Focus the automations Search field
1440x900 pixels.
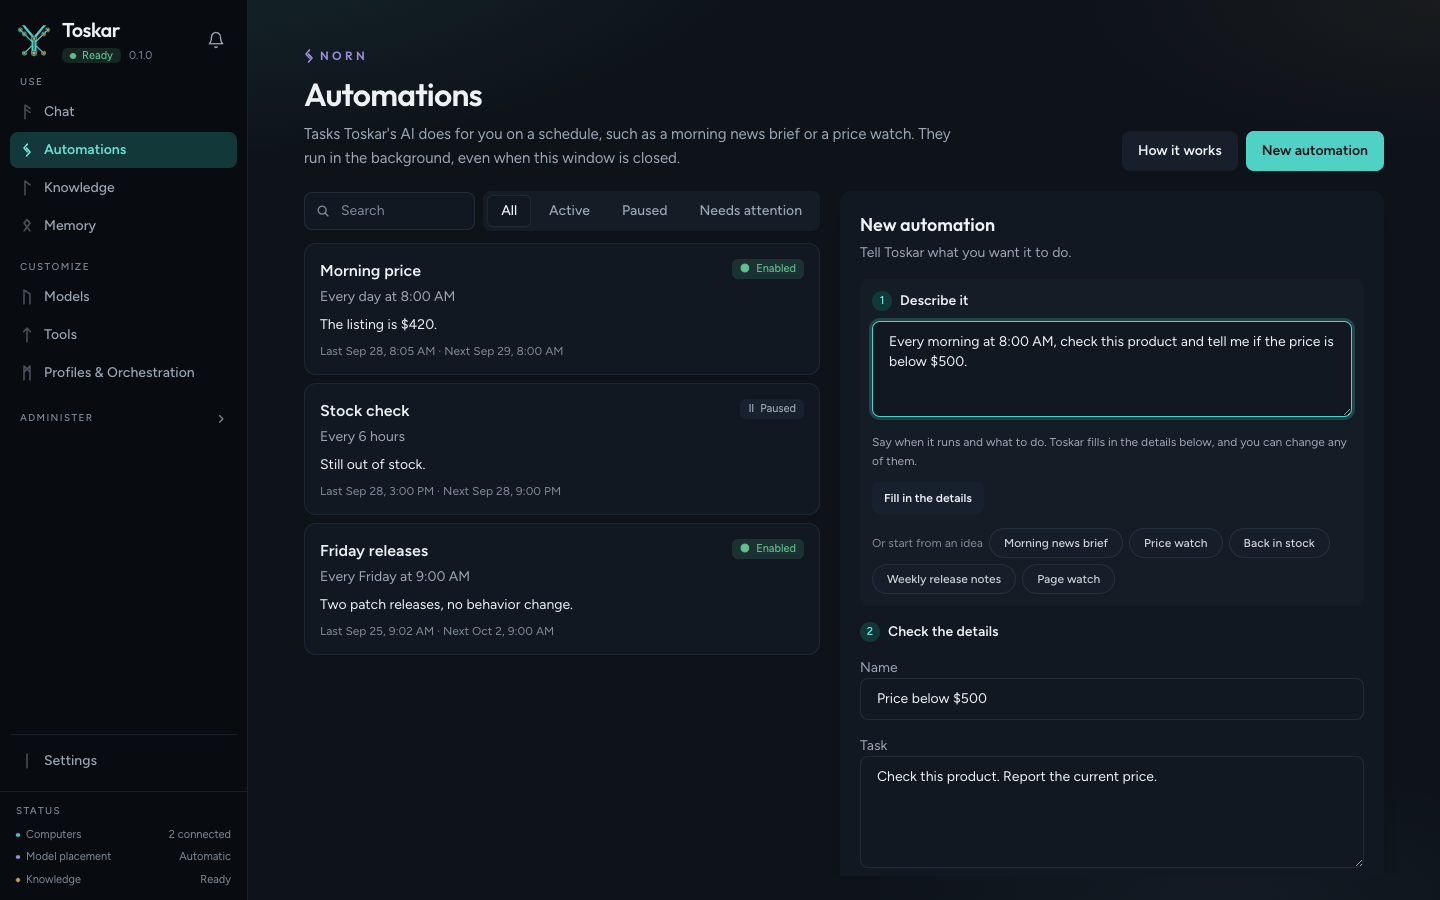pos(389,211)
